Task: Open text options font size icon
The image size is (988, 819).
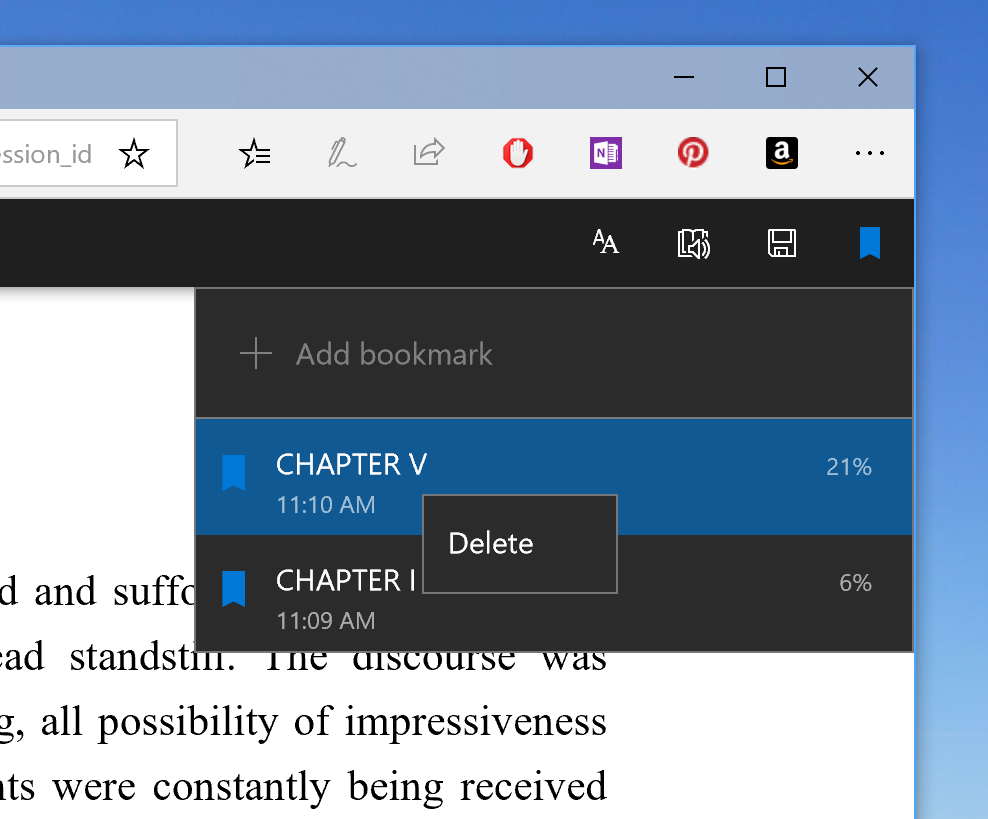Action: [605, 243]
